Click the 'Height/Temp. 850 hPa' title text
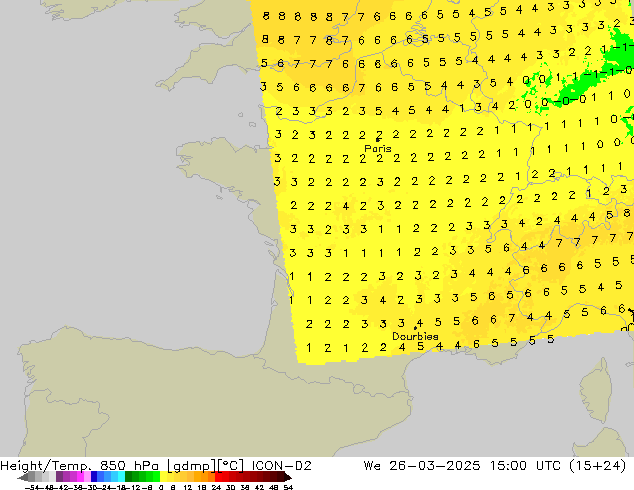This screenshot has height=490, width=634. click(x=80, y=466)
